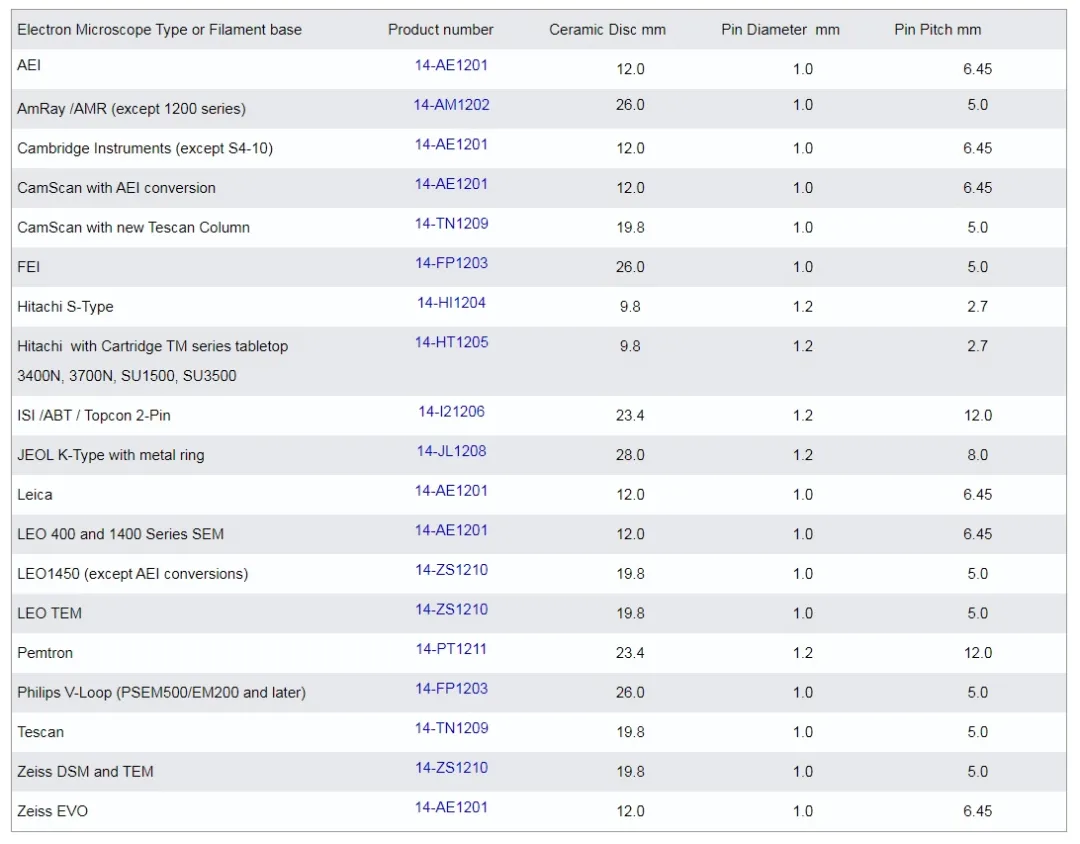This screenshot has width=1080, height=844.
Task: Open 14-ZS1210 link in LEO TEM row
Action: coord(451,610)
